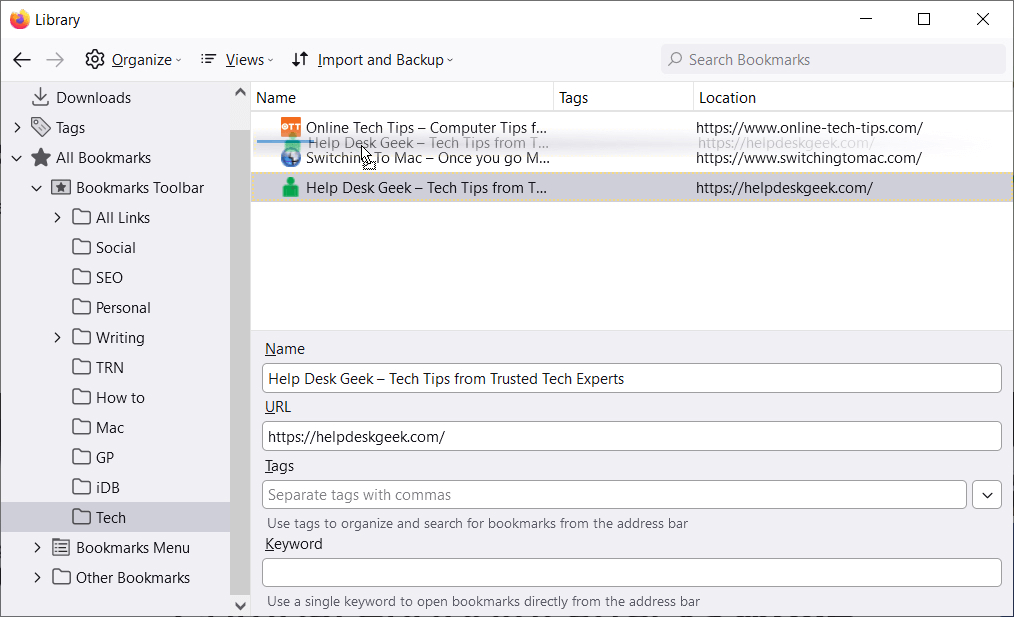Screen dimensions: 1014x617
Task: Click the Bookmarks Menu icon in sidebar
Action: 61,547
